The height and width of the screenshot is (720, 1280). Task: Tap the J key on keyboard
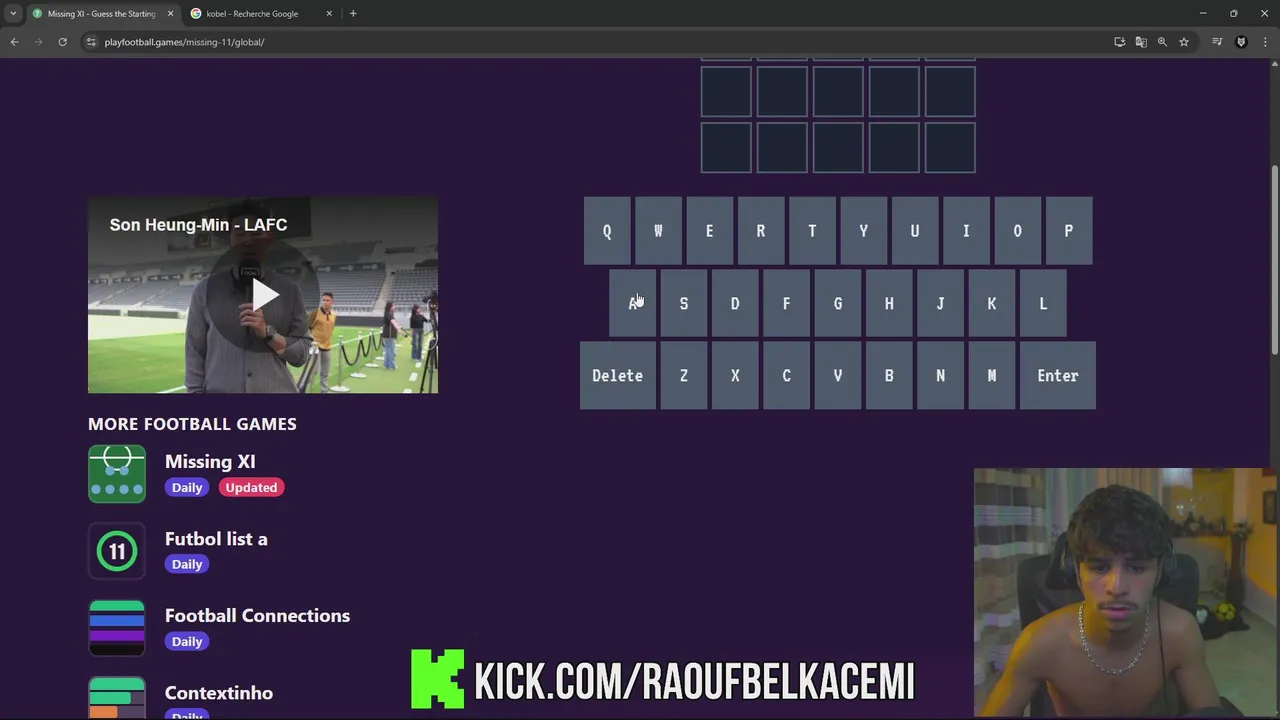click(x=940, y=303)
